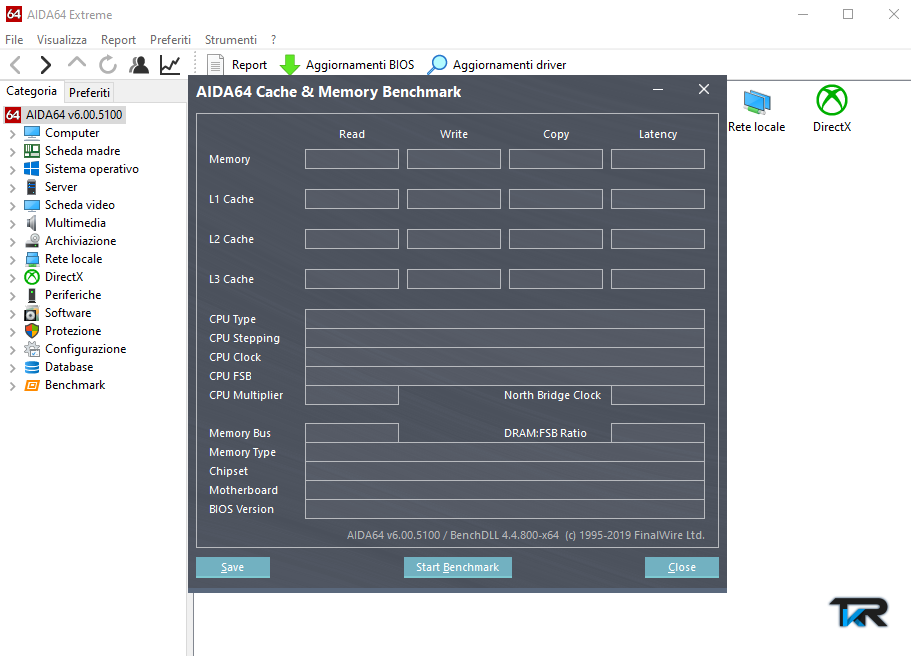Click the Computer monitor icon in tree
The image size is (911, 656).
[x=32, y=133]
